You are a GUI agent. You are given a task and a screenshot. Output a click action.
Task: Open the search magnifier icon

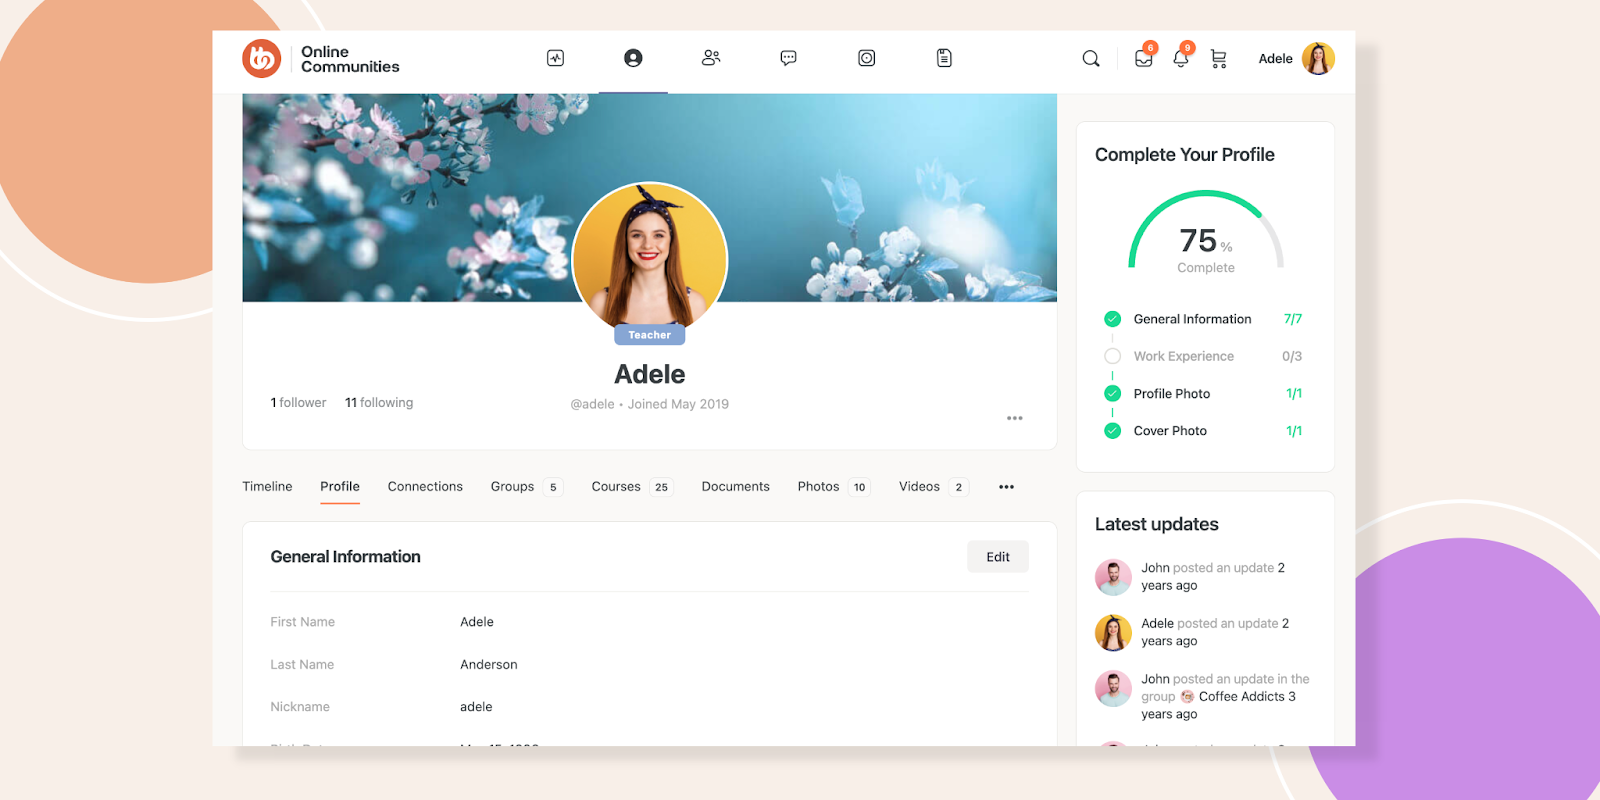(1091, 59)
